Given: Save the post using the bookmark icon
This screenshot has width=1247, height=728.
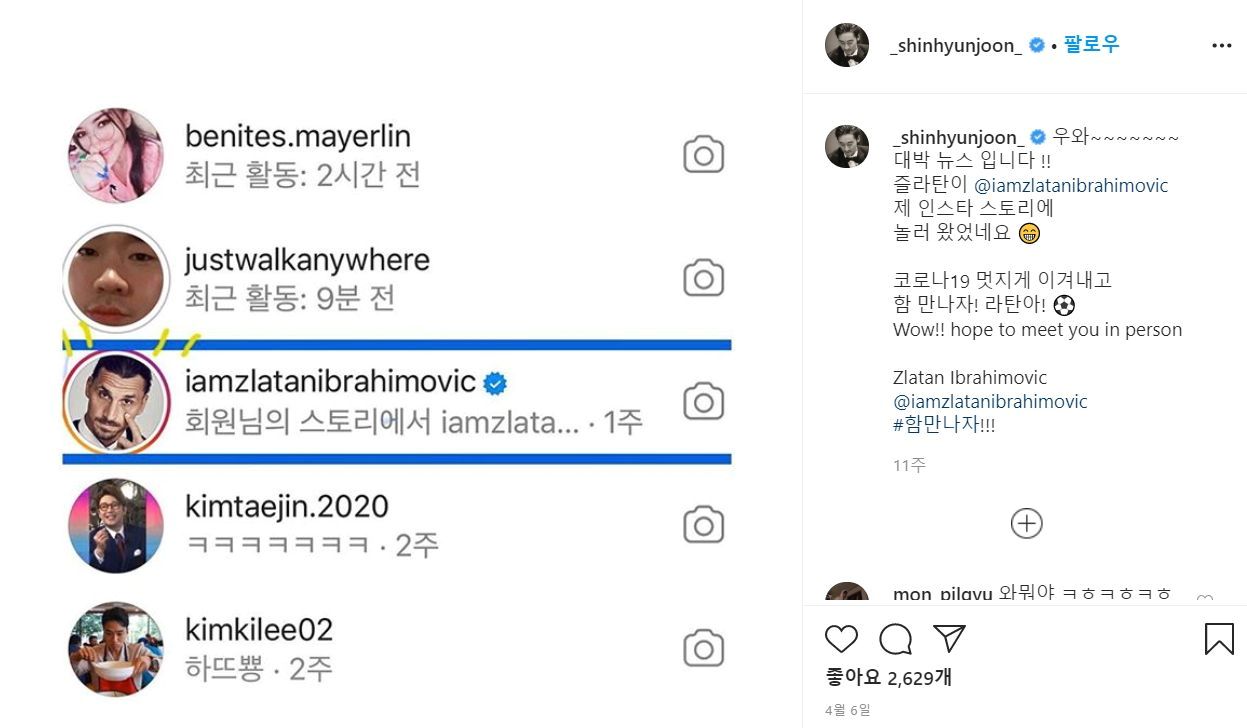Looking at the screenshot, I should pos(1219,639).
